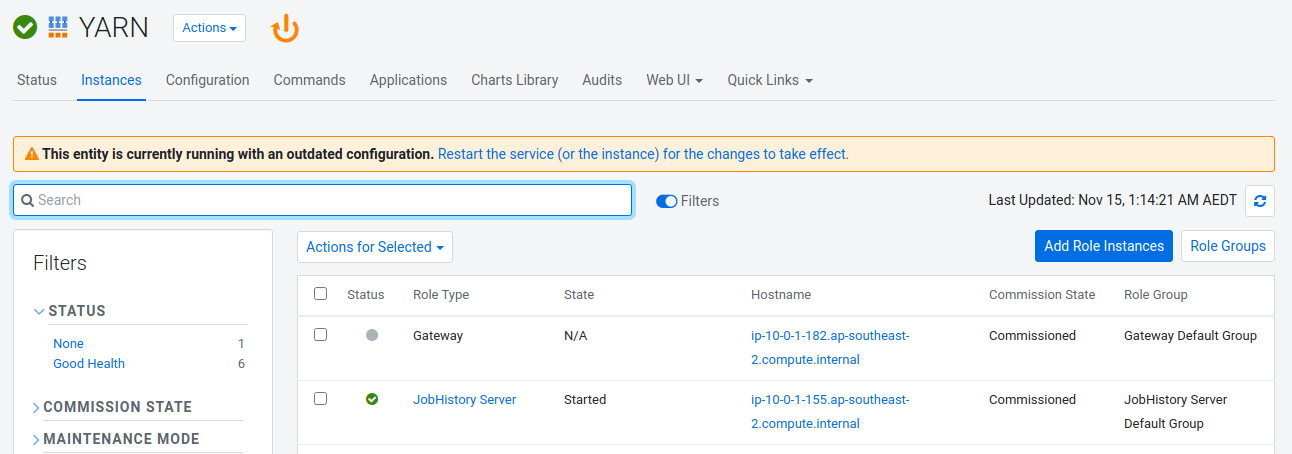The height and width of the screenshot is (454, 1292).
Task: Open the JobHistory Server role link
Action: click(x=464, y=400)
